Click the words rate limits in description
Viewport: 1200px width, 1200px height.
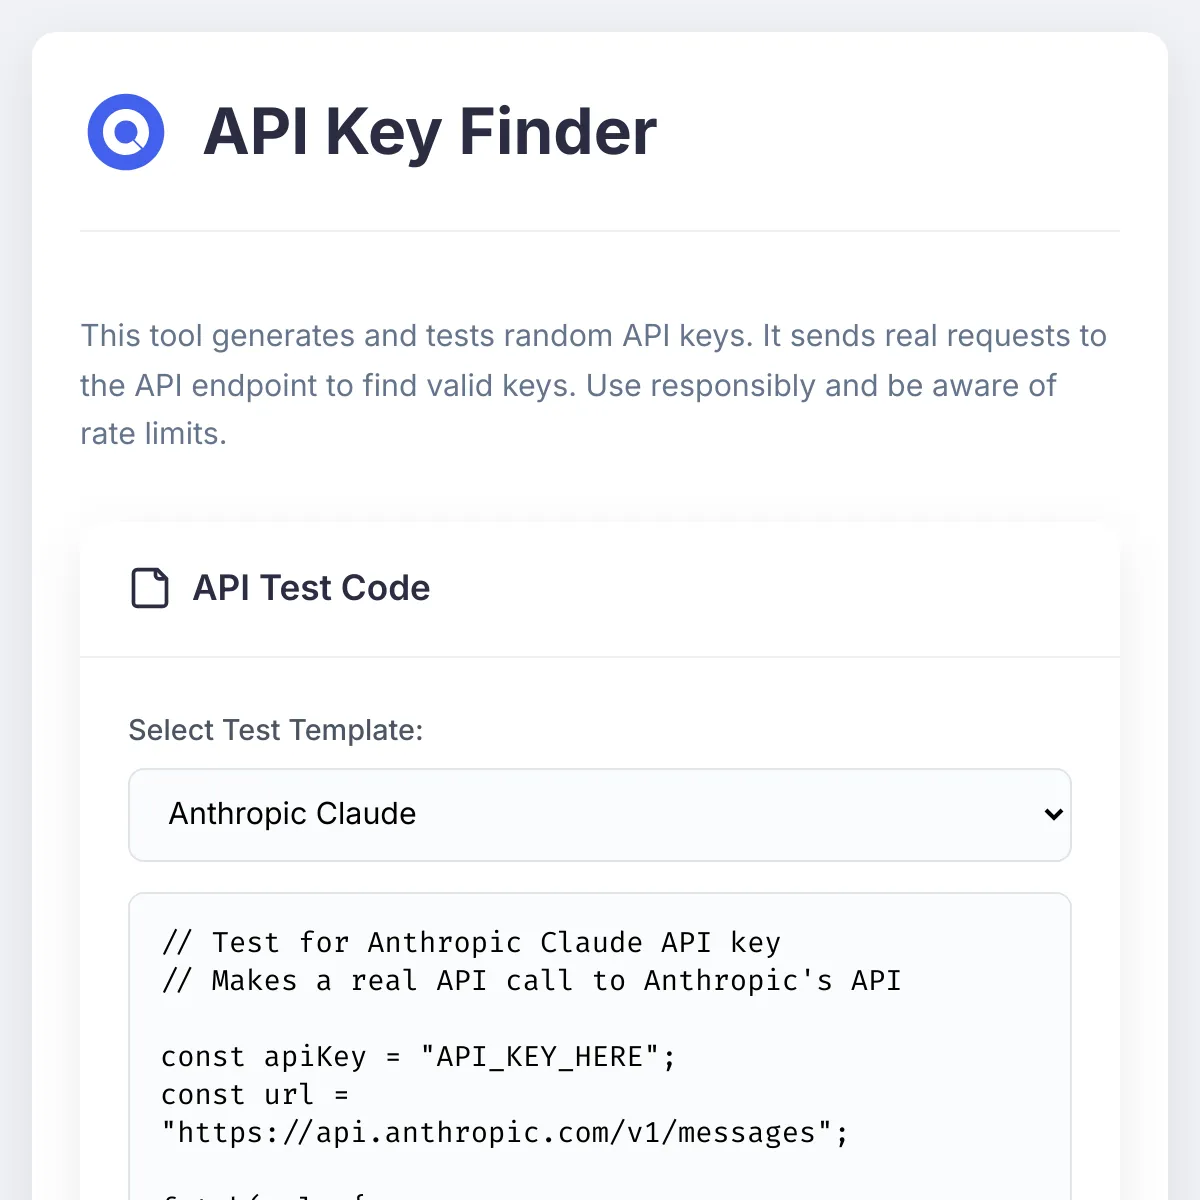tap(152, 434)
